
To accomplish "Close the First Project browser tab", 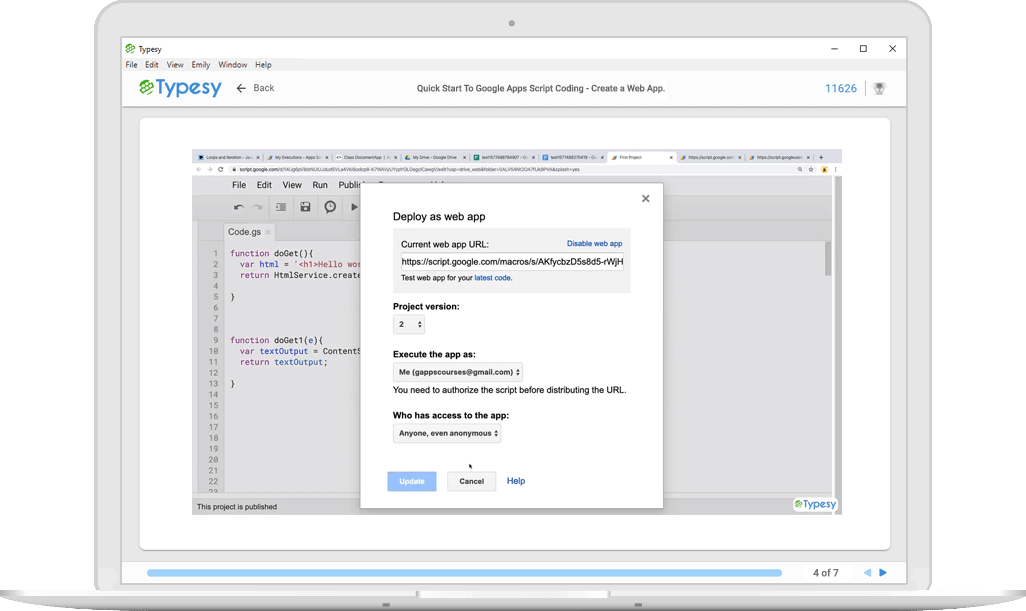I will pyautogui.click(x=671, y=158).
